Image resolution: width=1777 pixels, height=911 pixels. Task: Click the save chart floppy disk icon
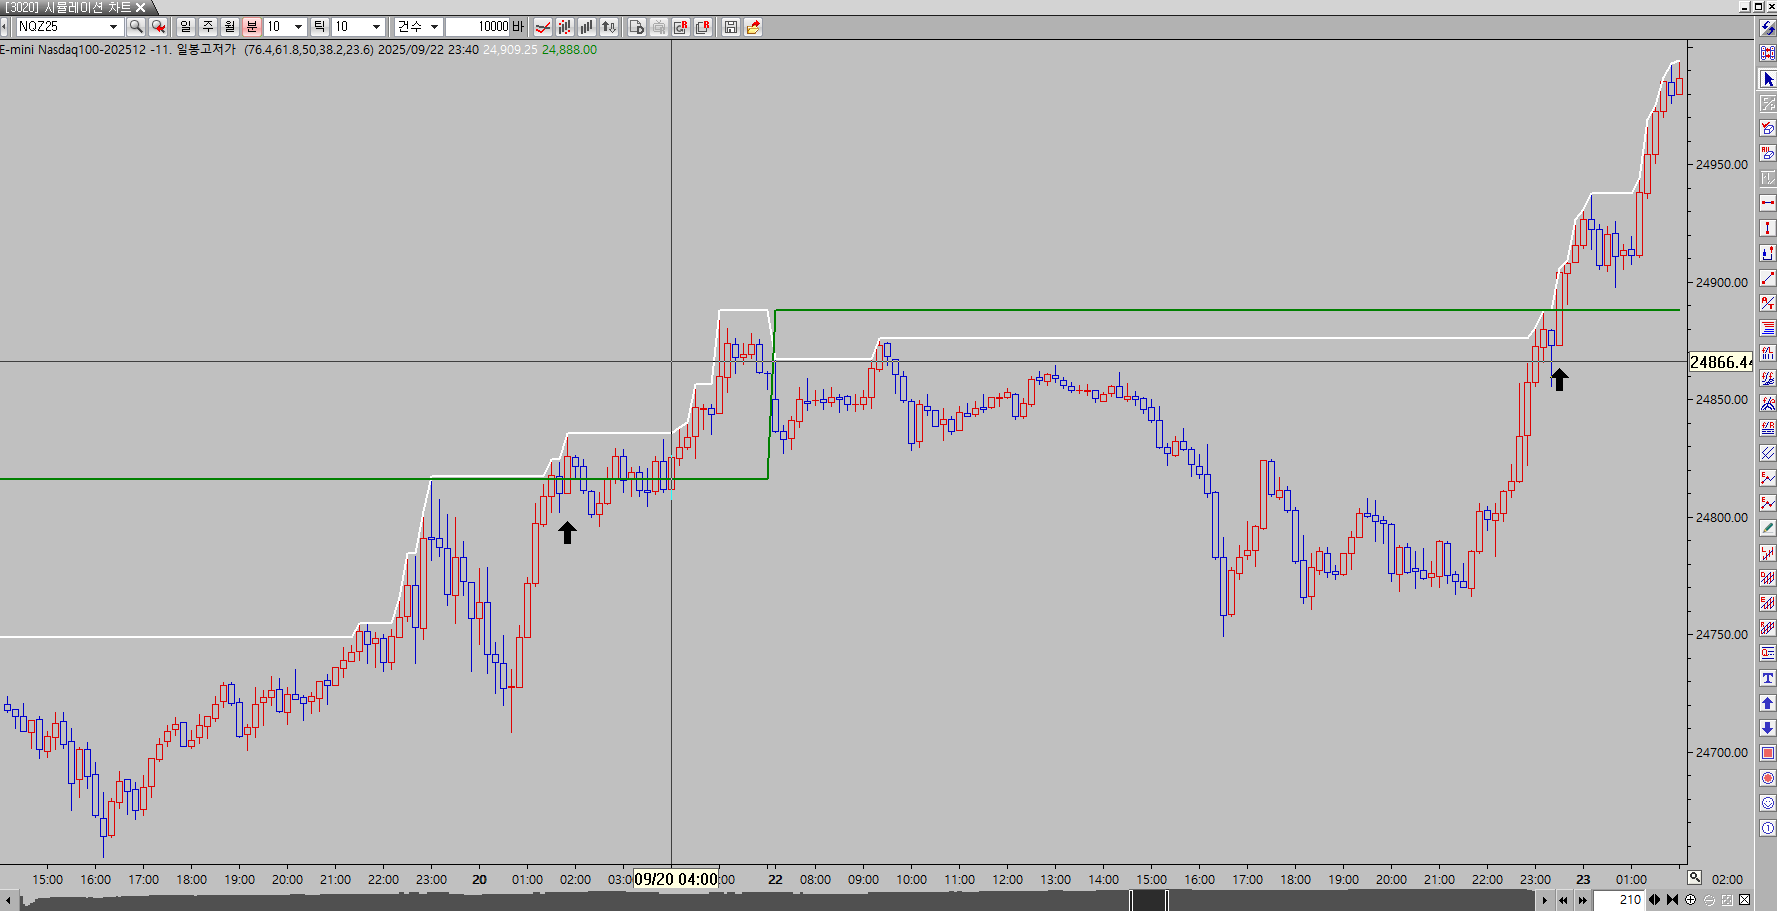(x=731, y=27)
